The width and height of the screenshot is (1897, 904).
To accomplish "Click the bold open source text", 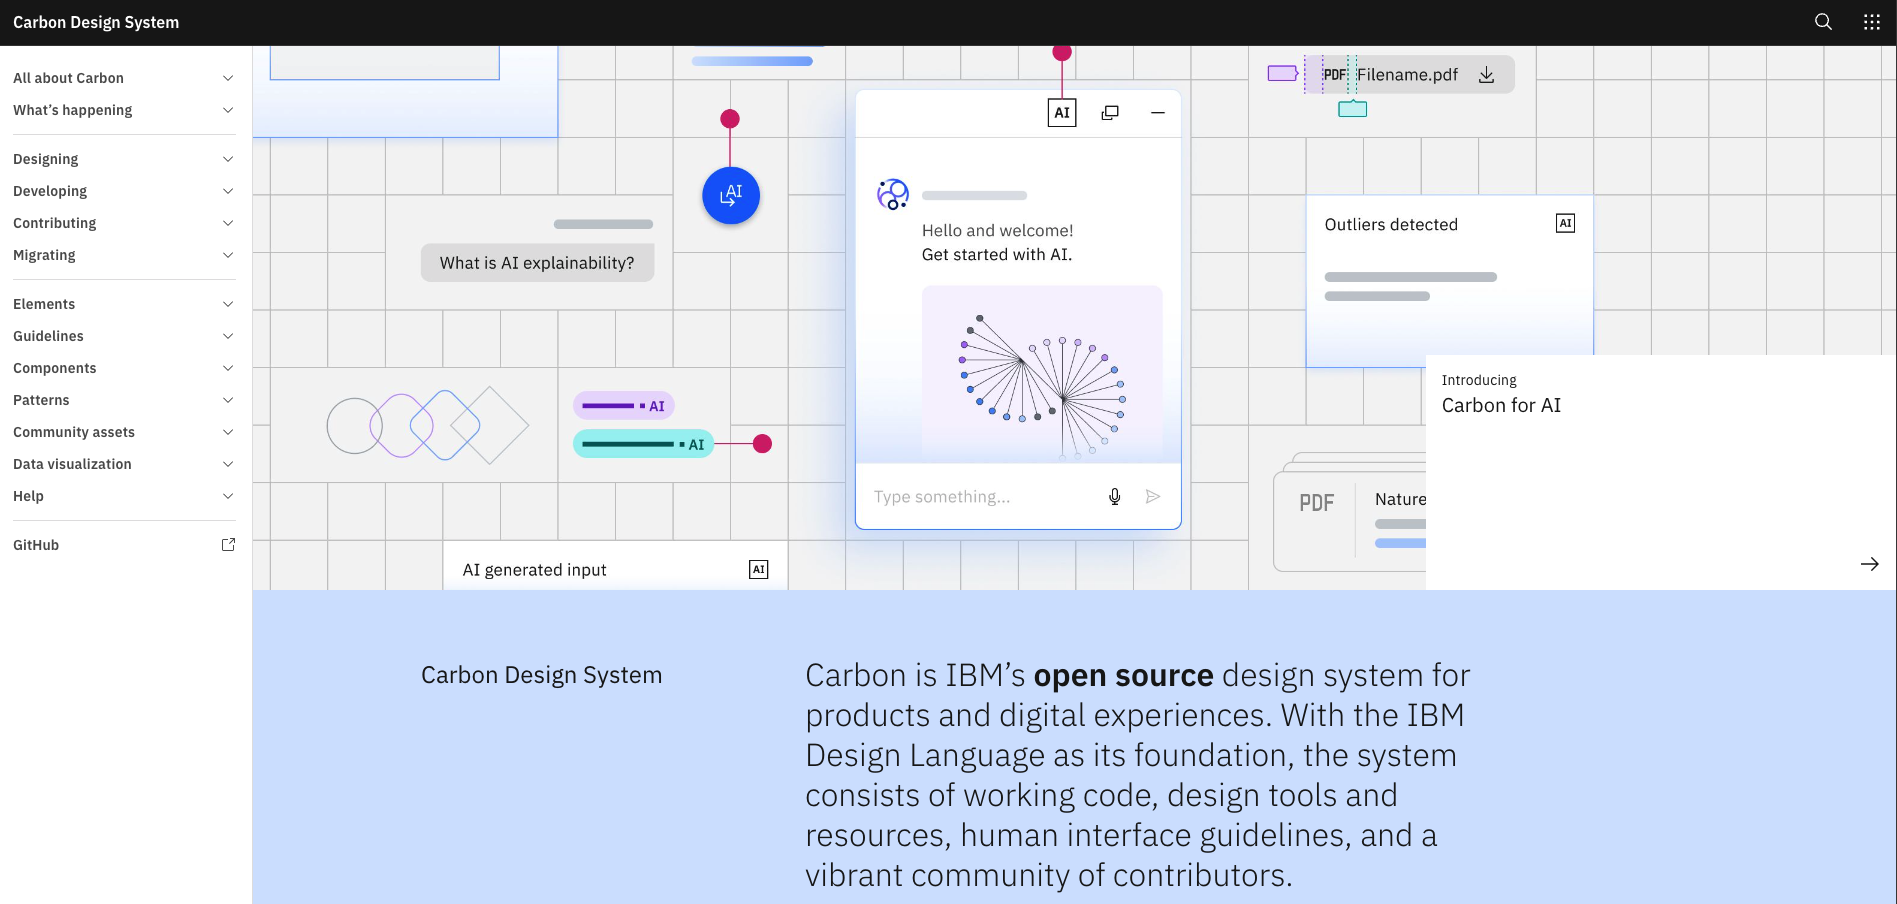I will point(1123,676).
